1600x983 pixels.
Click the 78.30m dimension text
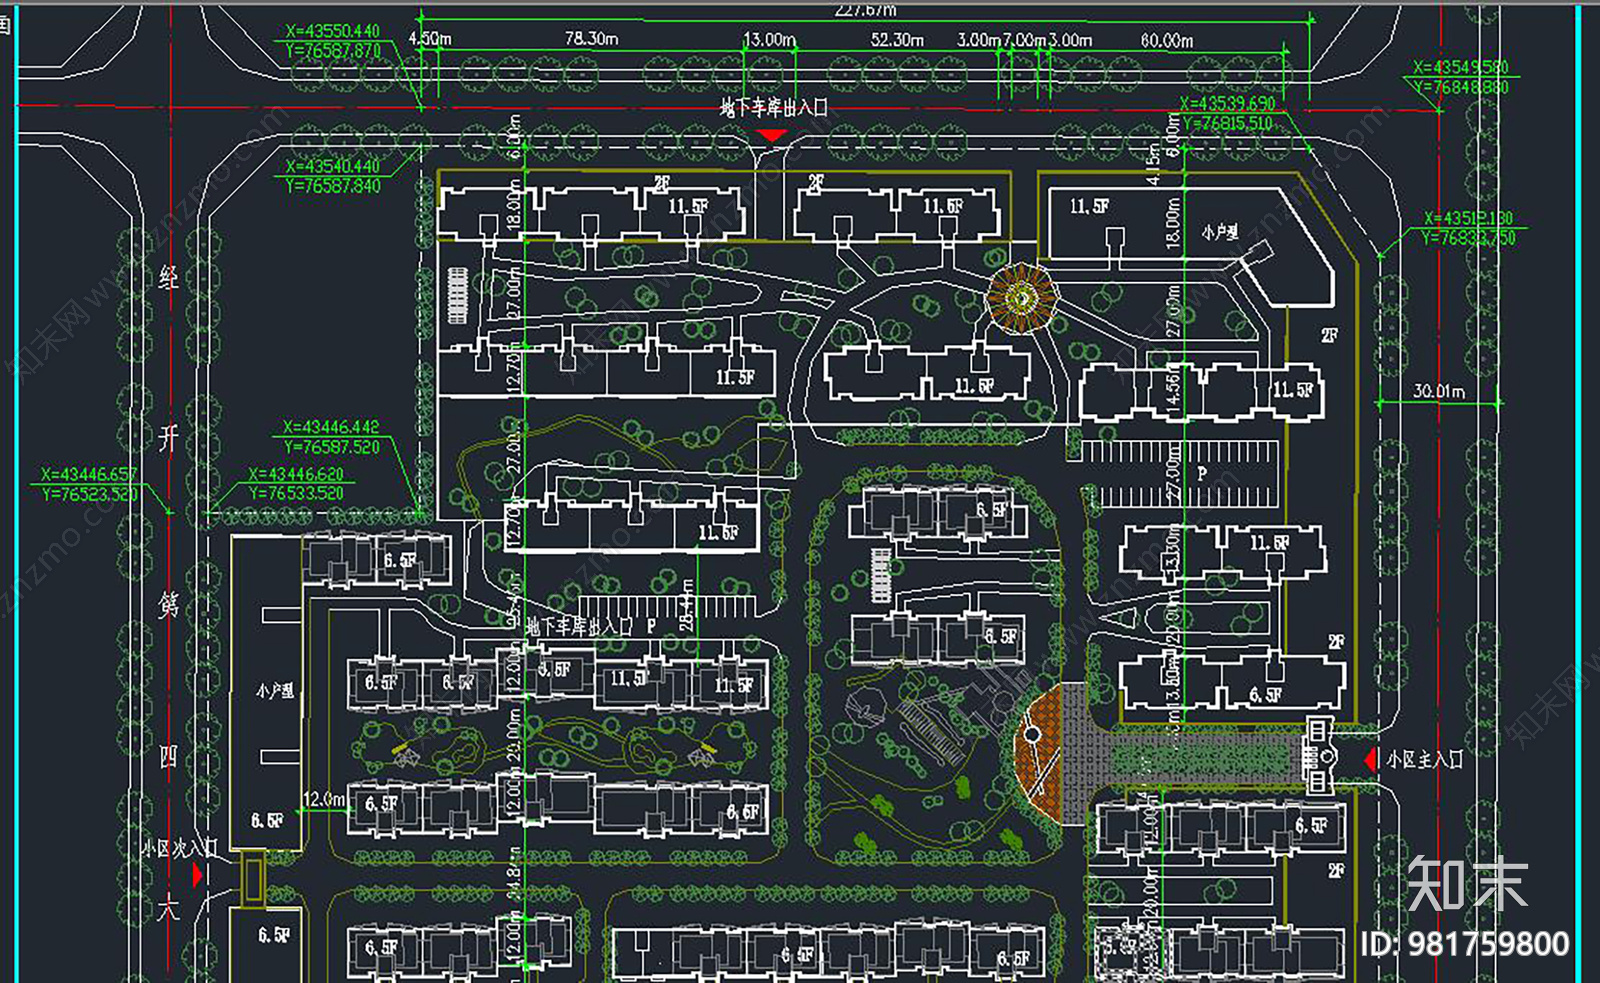click(x=591, y=38)
